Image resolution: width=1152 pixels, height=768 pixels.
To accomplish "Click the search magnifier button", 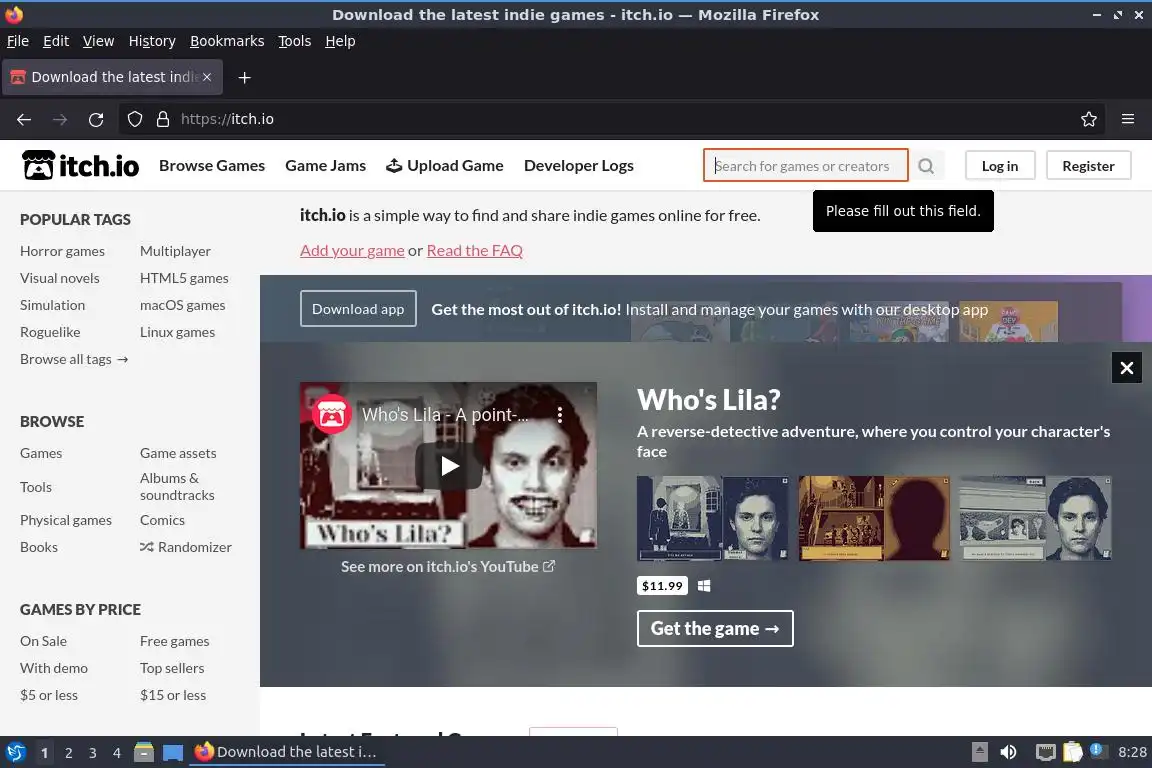I will pos(926,166).
